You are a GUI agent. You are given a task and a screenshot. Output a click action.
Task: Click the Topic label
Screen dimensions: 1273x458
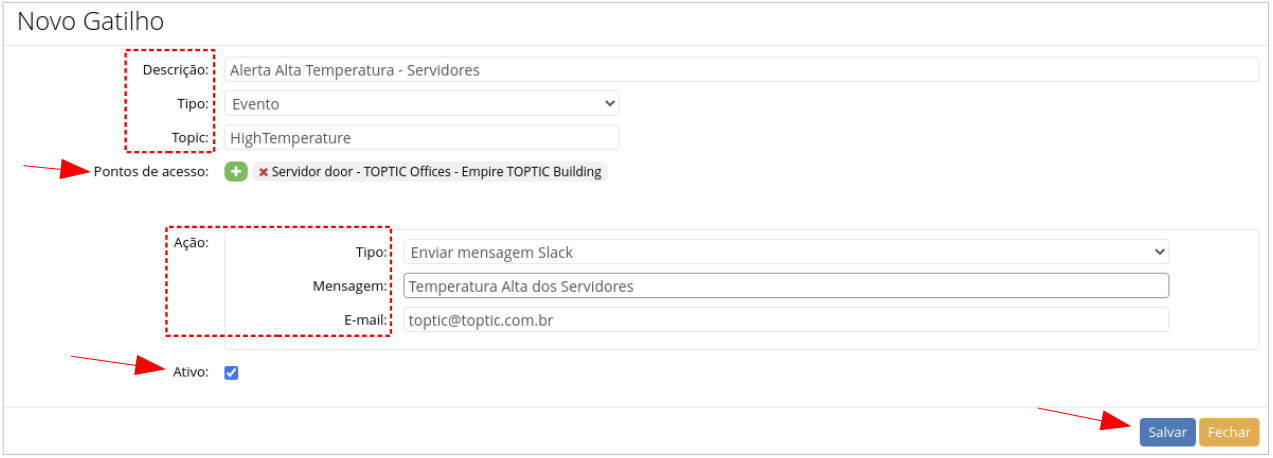[x=190, y=137]
